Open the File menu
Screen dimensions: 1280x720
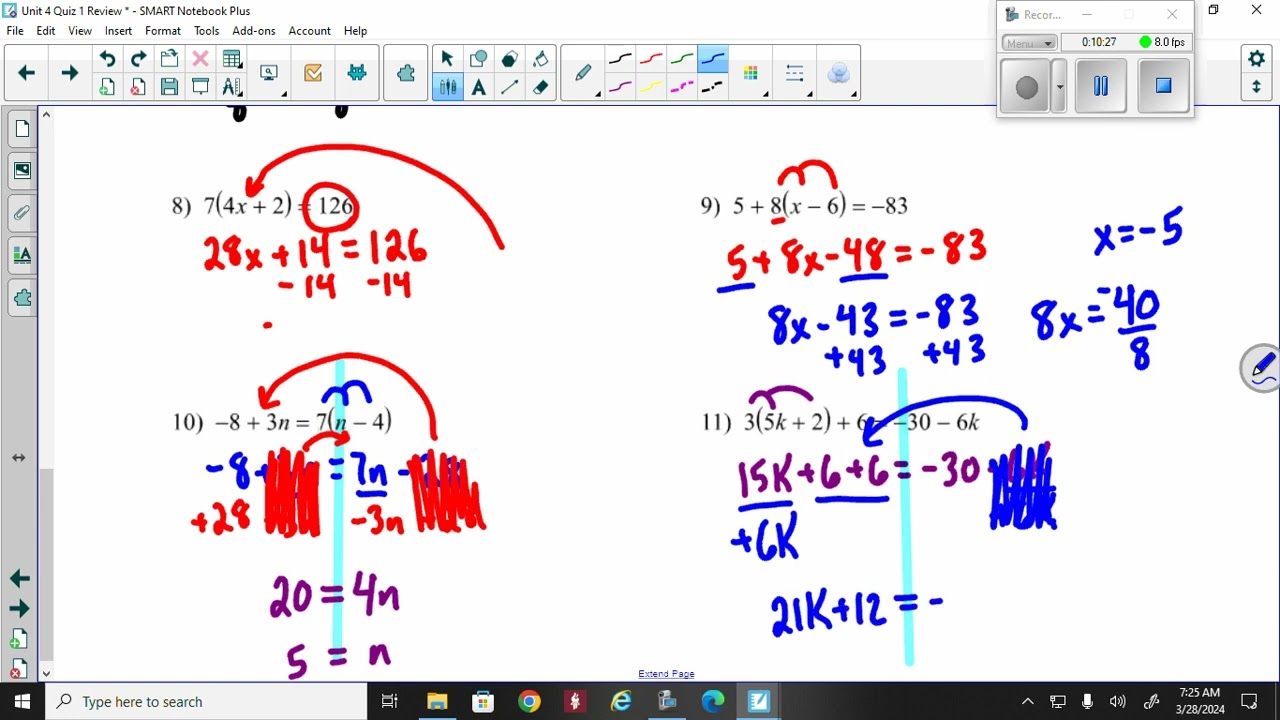[15, 31]
